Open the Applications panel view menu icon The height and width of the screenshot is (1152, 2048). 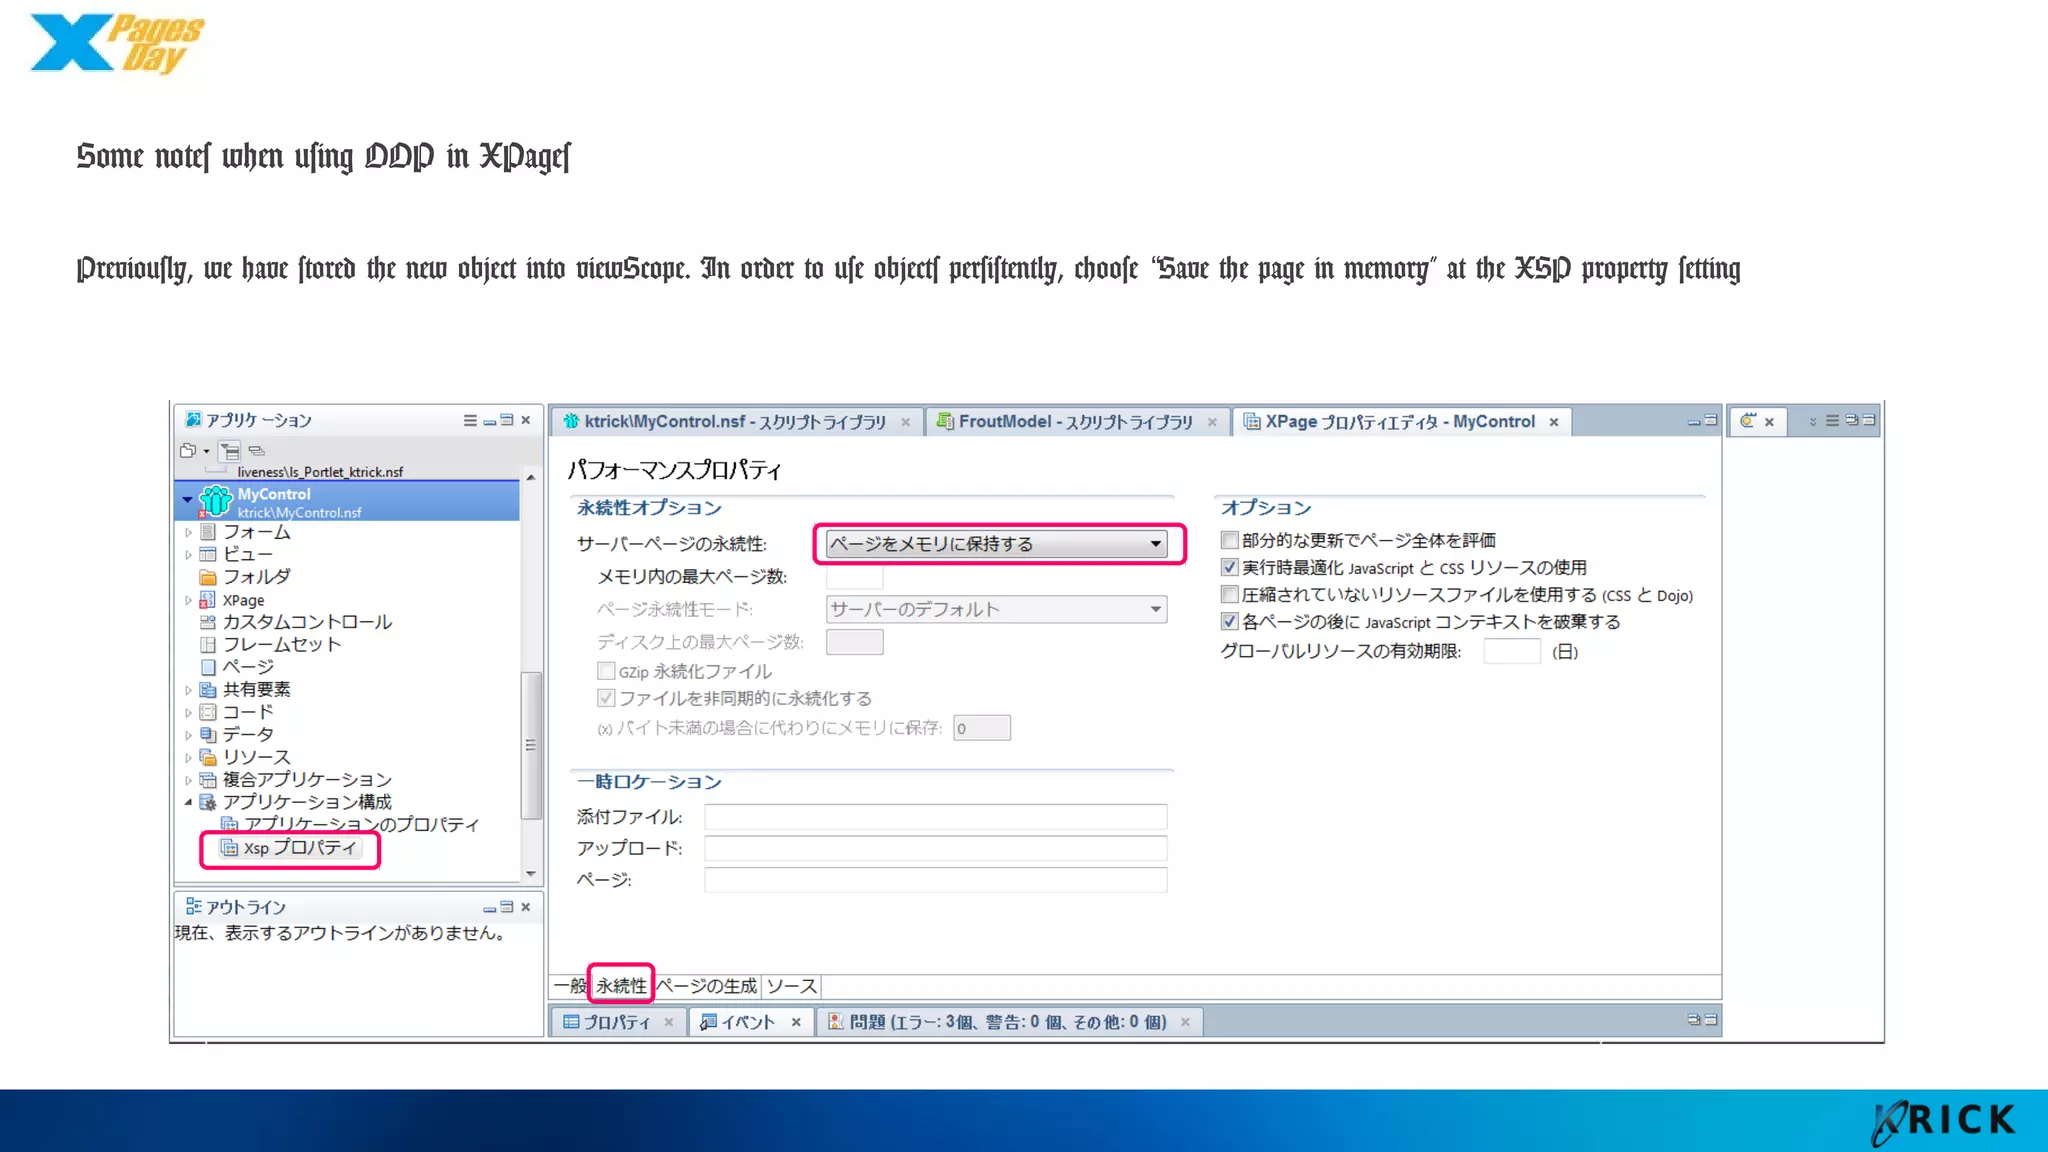pos(470,420)
